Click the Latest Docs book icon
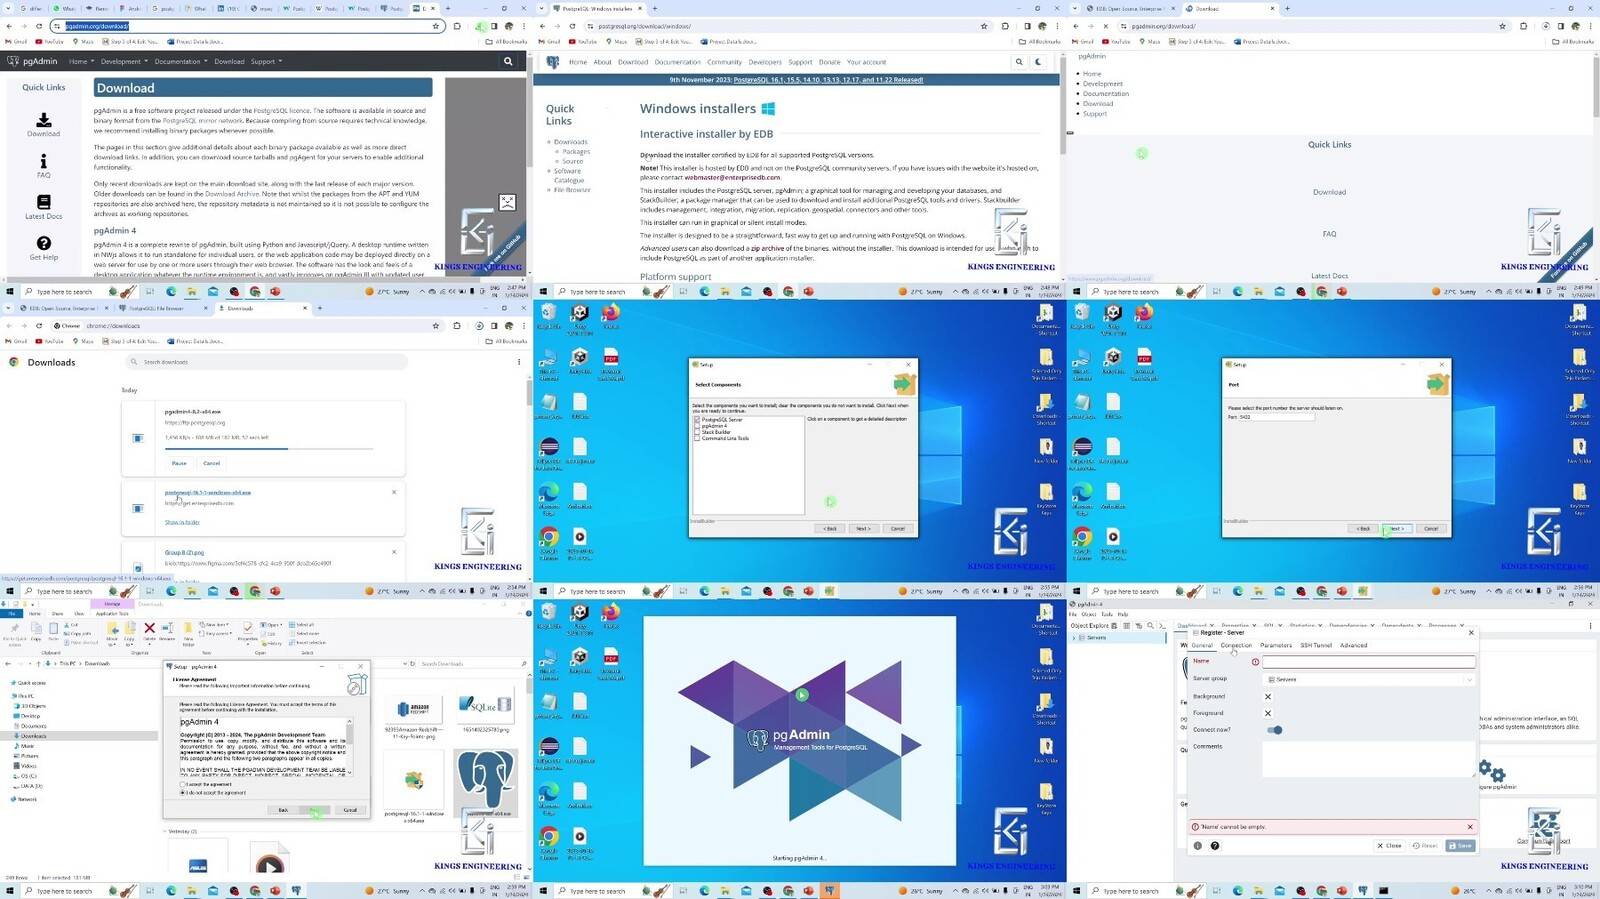The height and width of the screenshot is (899, 1600). coord(43,202)
